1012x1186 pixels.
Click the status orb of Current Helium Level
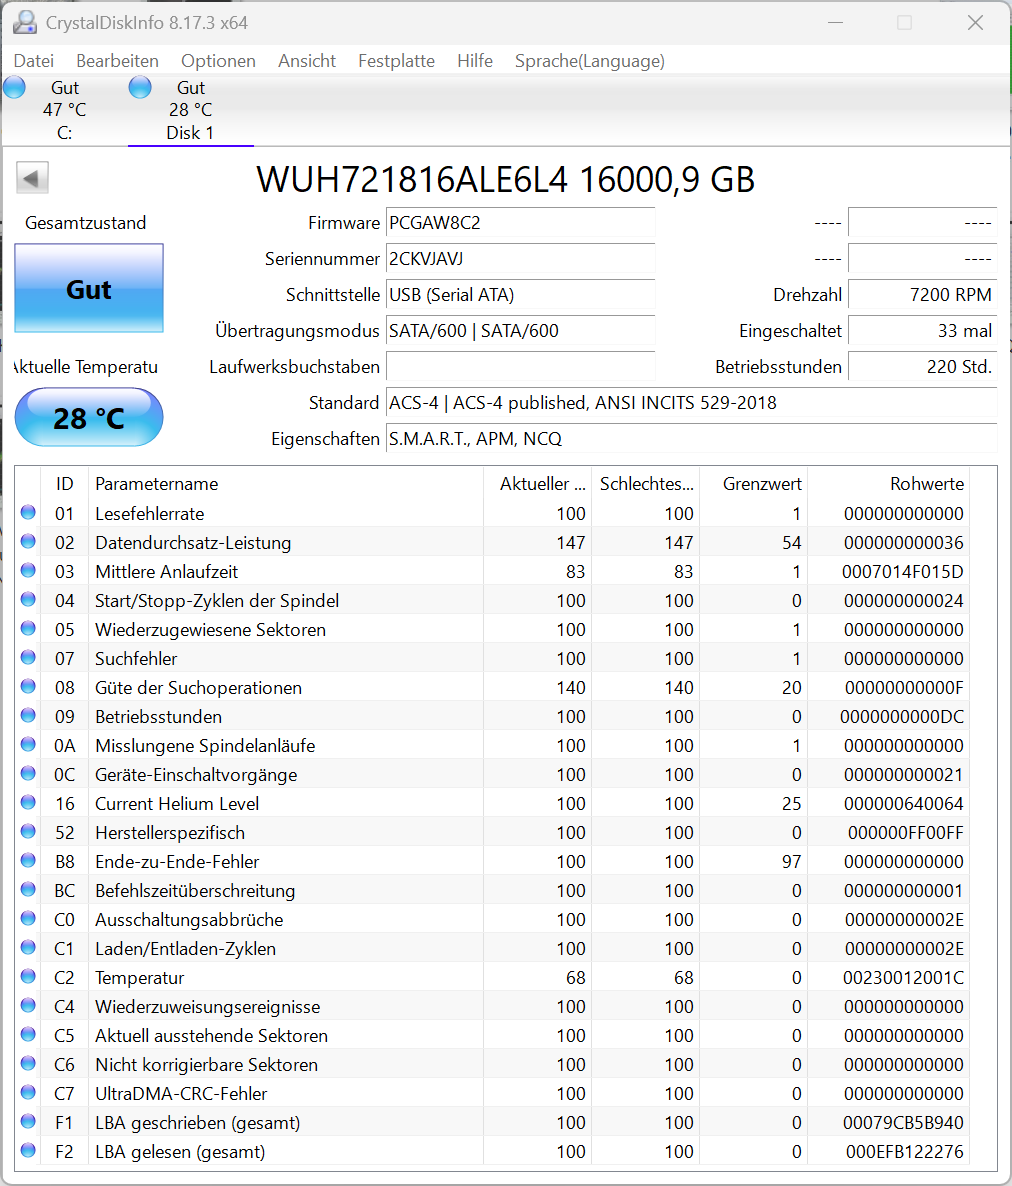coord(28,802)
